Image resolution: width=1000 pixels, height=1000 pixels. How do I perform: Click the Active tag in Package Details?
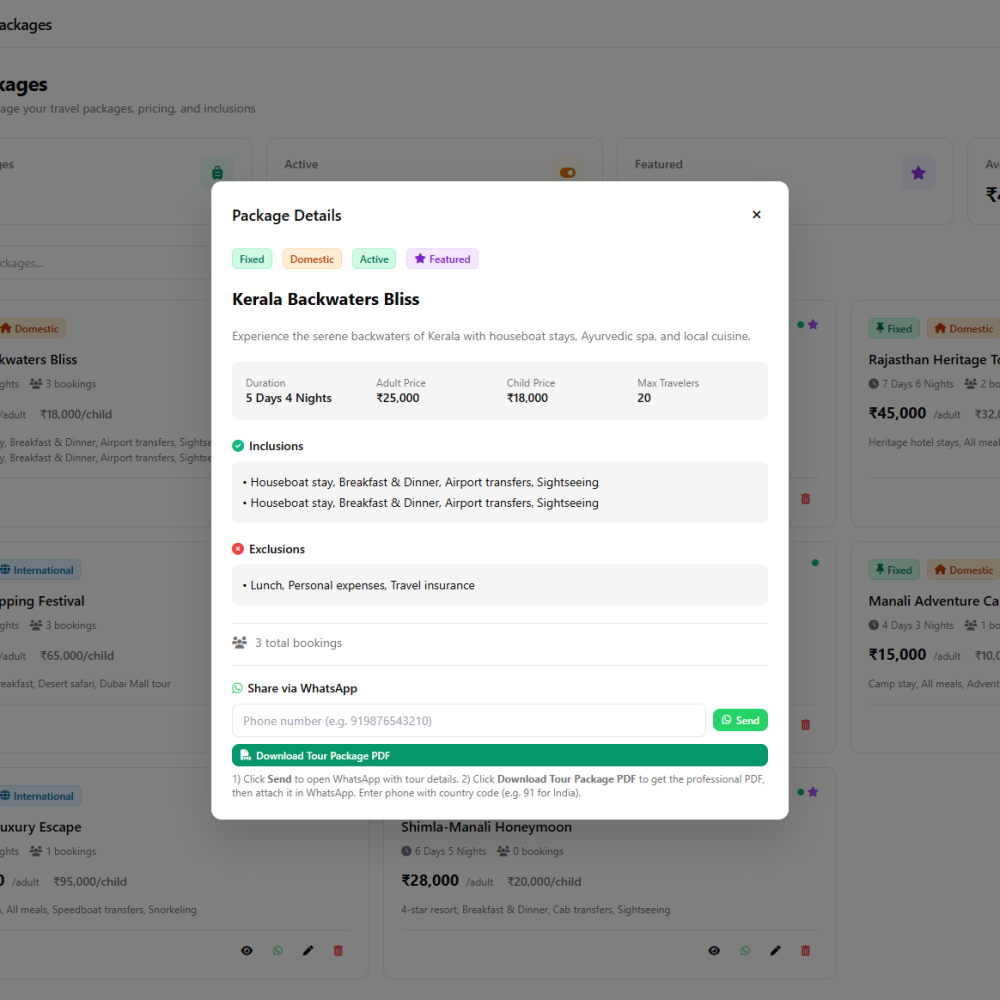pos(374,259)
